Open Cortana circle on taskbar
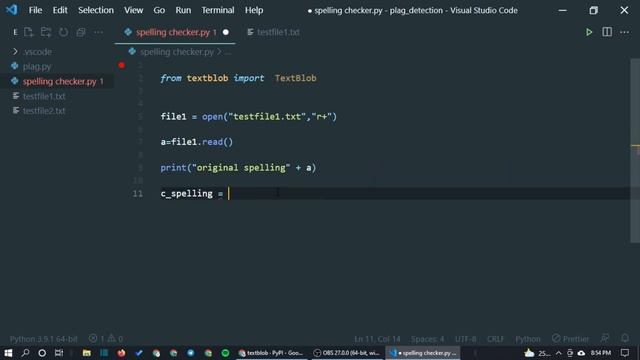640x360 pixels. pos(42,353)
